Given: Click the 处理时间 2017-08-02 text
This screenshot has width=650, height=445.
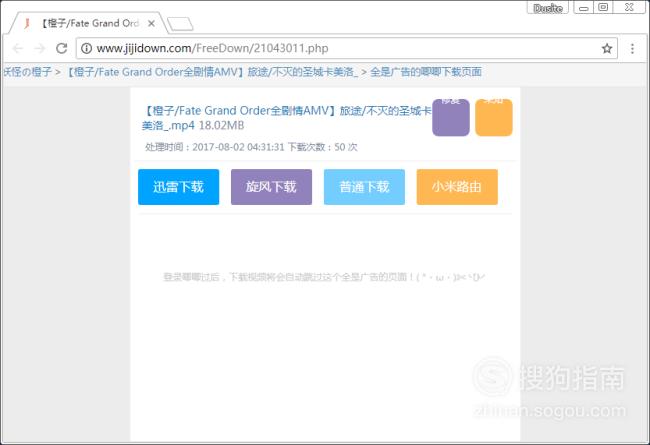Looking at the screenshot, I should pyautogui.click(x=215, y=147).
